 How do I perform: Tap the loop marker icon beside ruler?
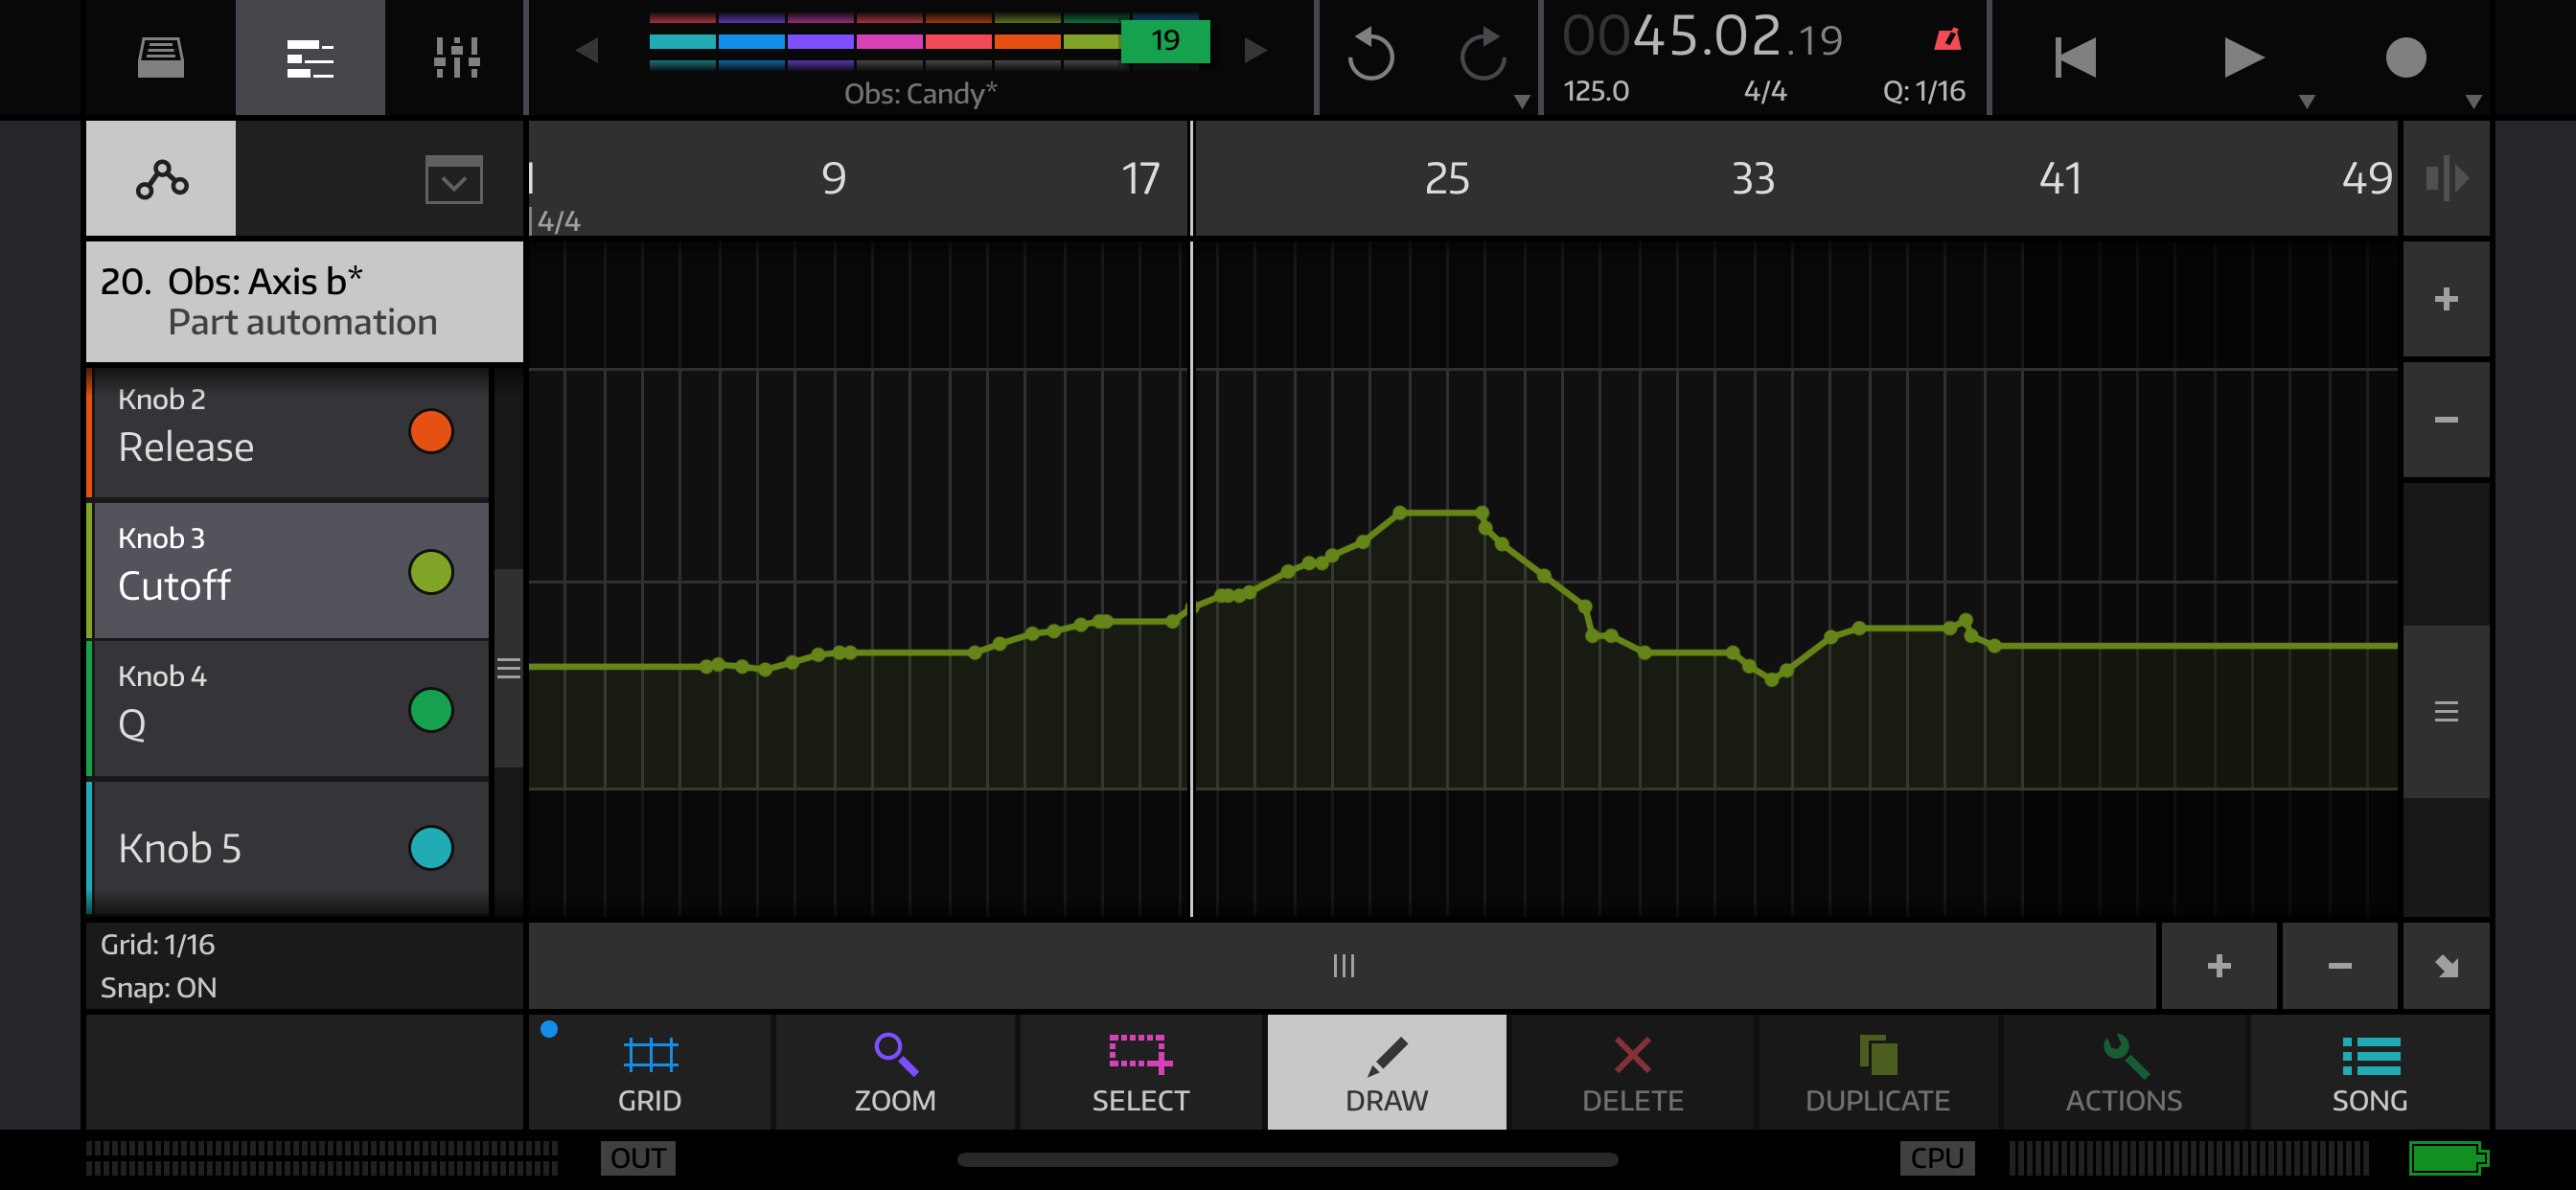coord(2445,179)
